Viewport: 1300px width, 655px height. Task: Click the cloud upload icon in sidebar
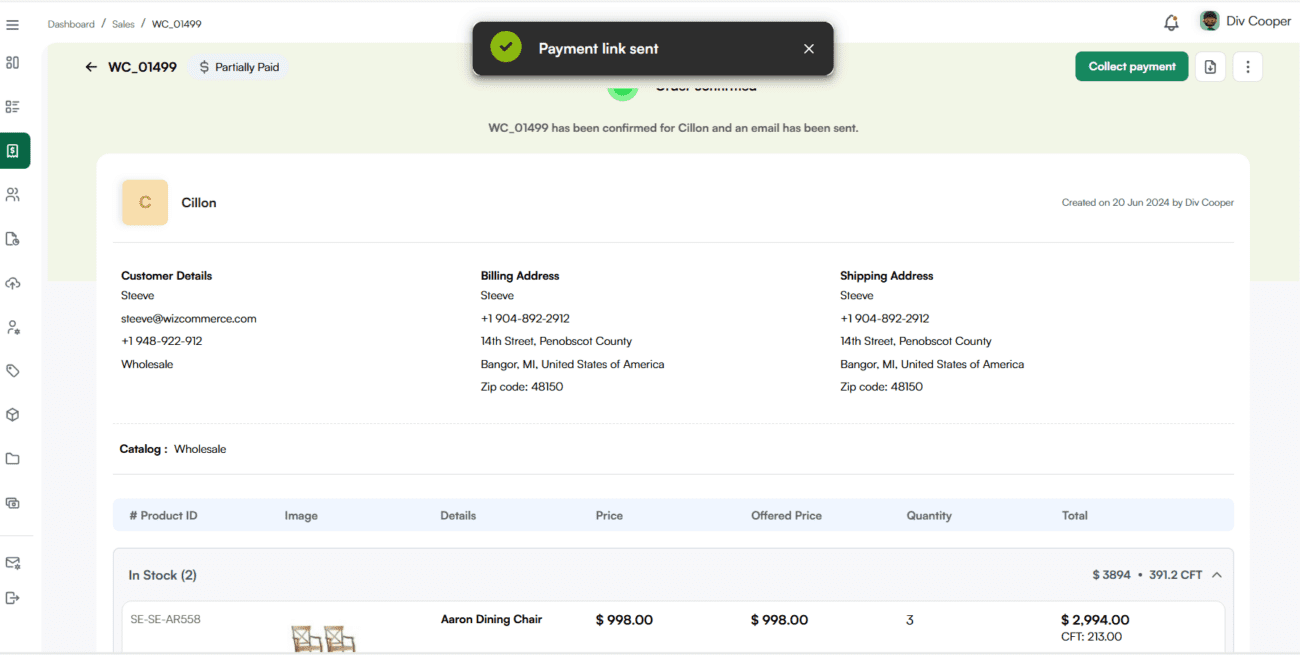pos(13,283)
